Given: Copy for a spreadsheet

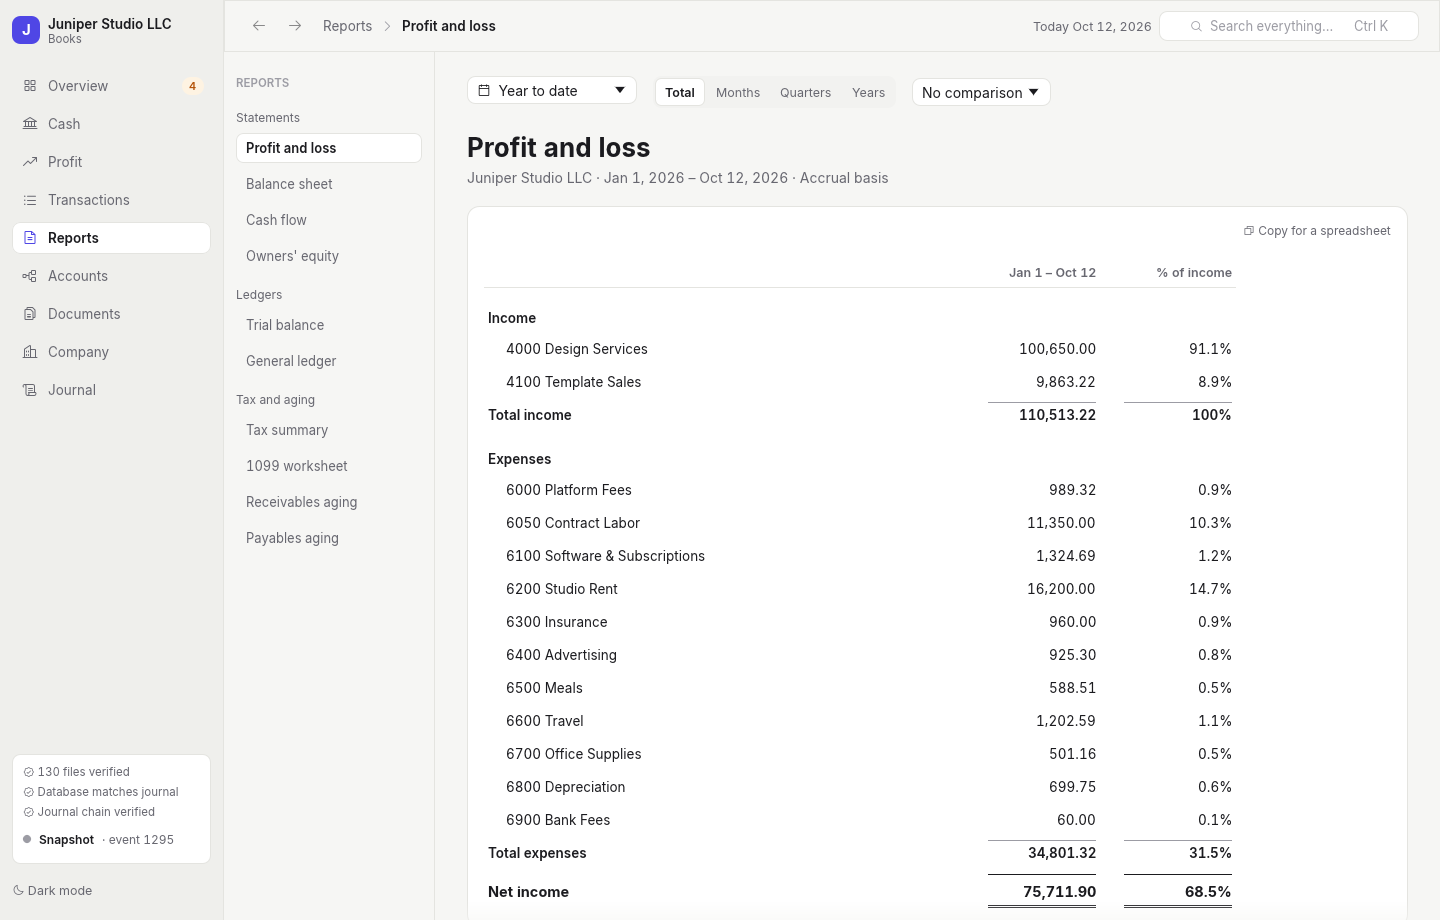Looking at the screenshot, I should point(1317,231).
